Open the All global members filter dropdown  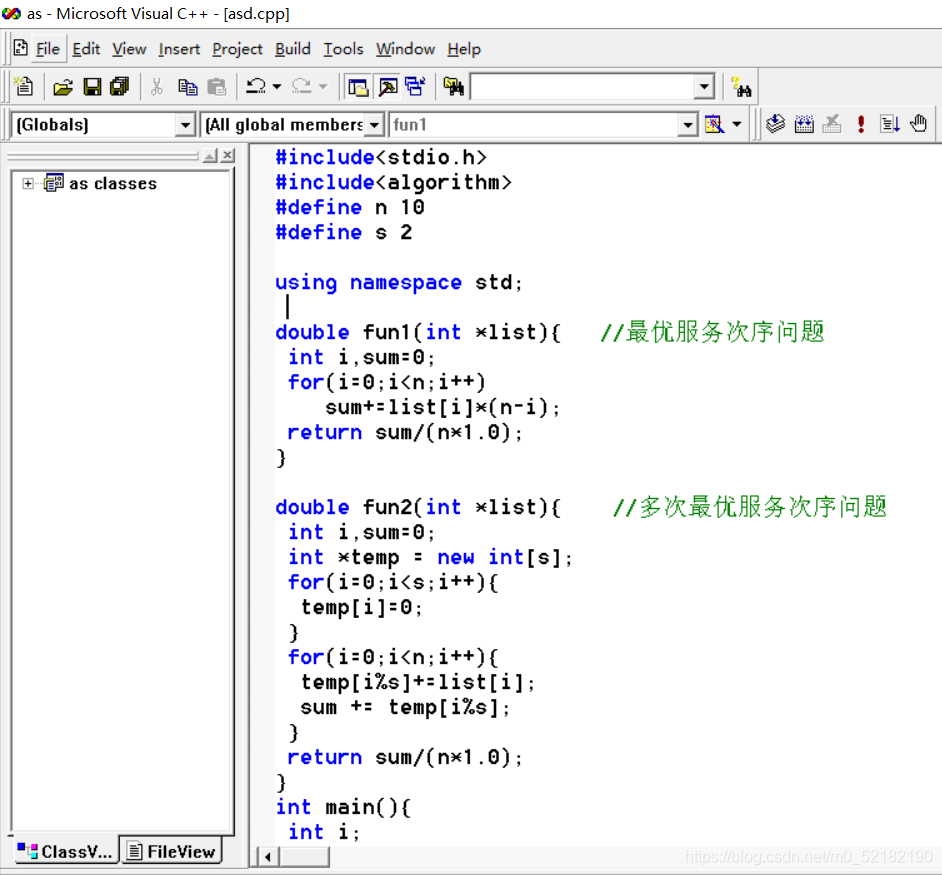click(374, 125)
